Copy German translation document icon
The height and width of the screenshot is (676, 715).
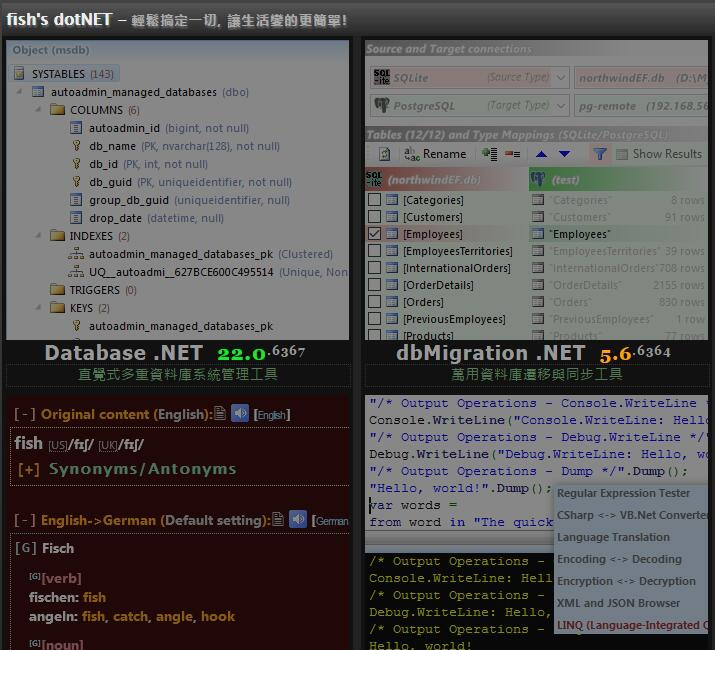pyautogui.click(x=278, y=519)
